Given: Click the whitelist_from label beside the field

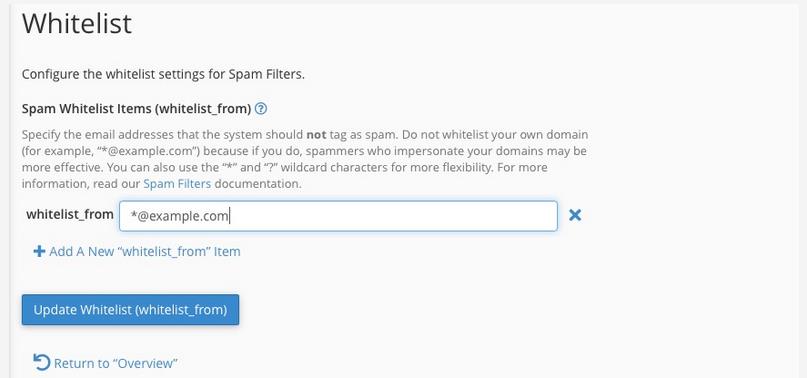Looking at the screenshot, I should [70, 214].
